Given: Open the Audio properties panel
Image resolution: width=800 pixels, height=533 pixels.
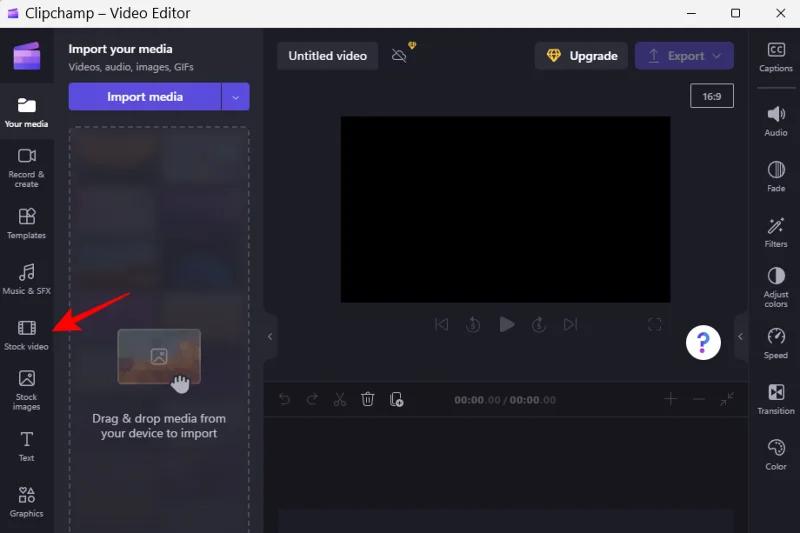Looking at the screenshot, I should (776, 121).
